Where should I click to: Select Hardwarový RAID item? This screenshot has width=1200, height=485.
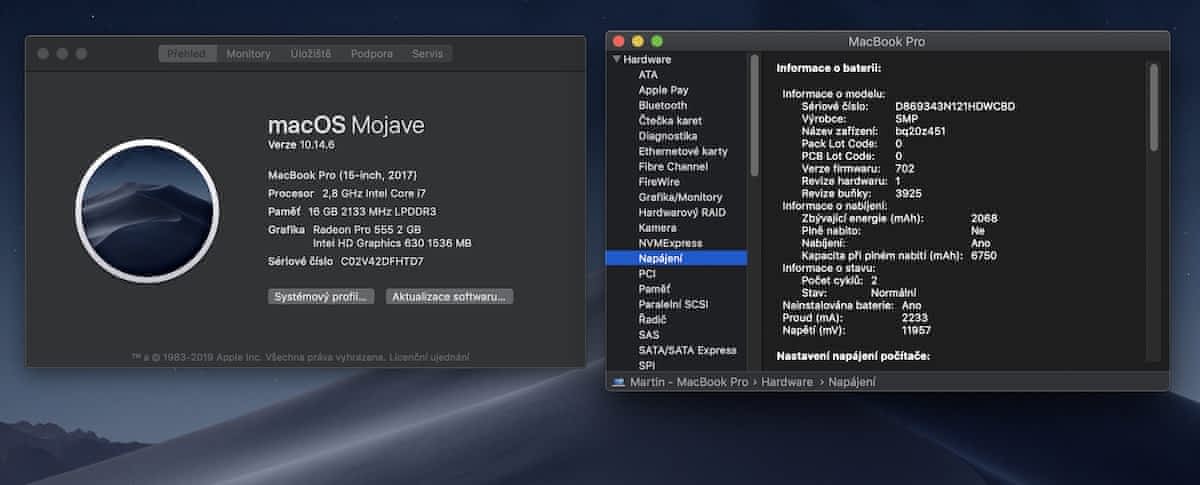(x=682, y=212)
